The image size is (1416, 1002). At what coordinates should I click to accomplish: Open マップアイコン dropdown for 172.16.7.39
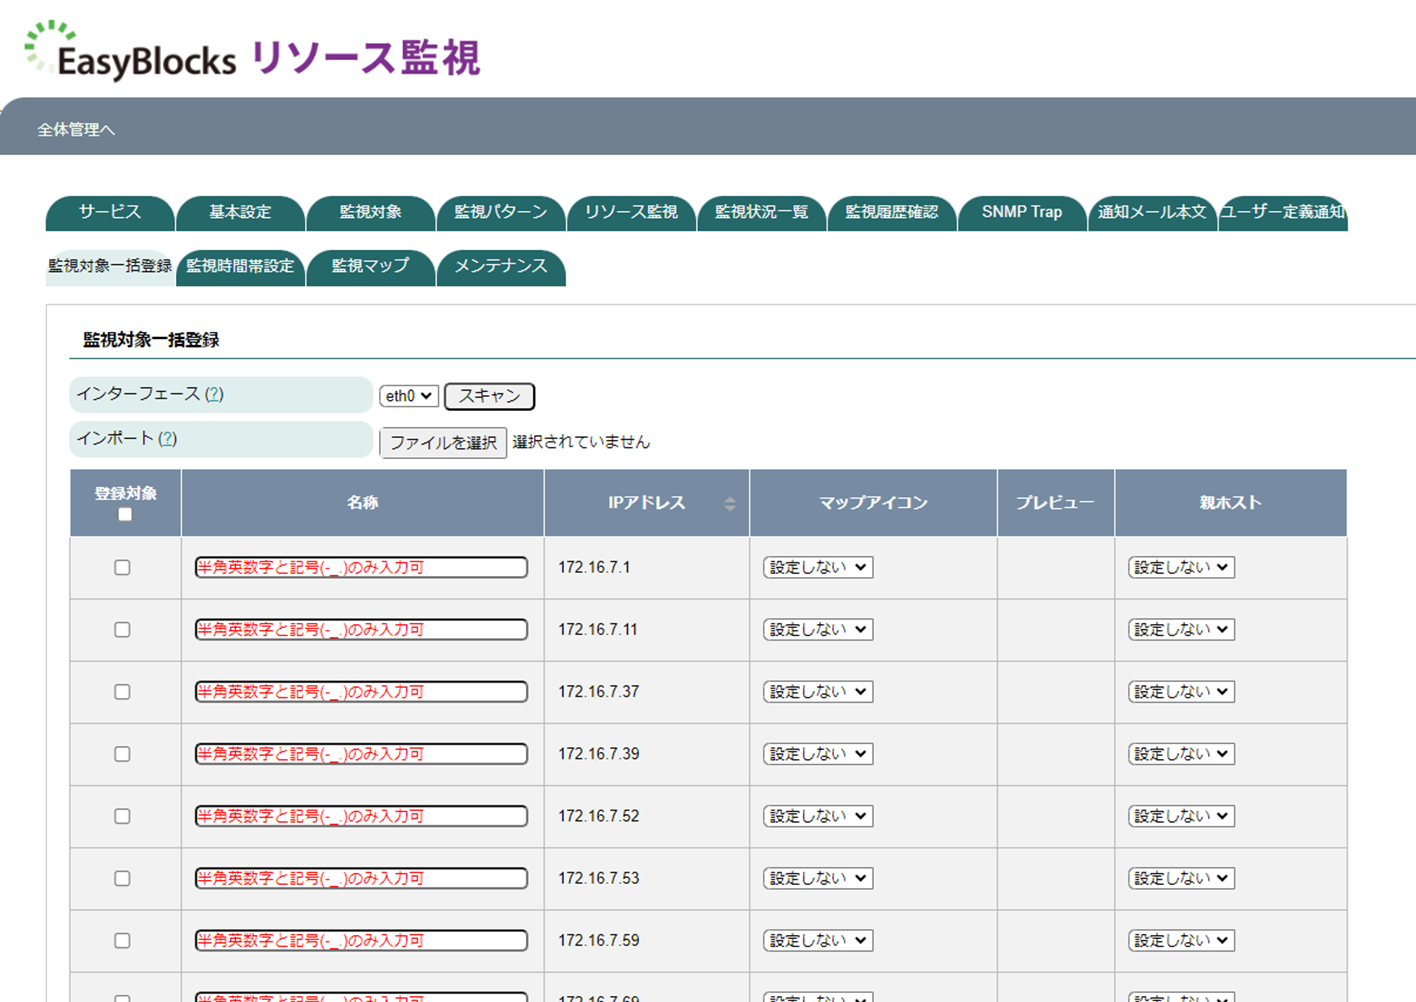click(818, 754)
